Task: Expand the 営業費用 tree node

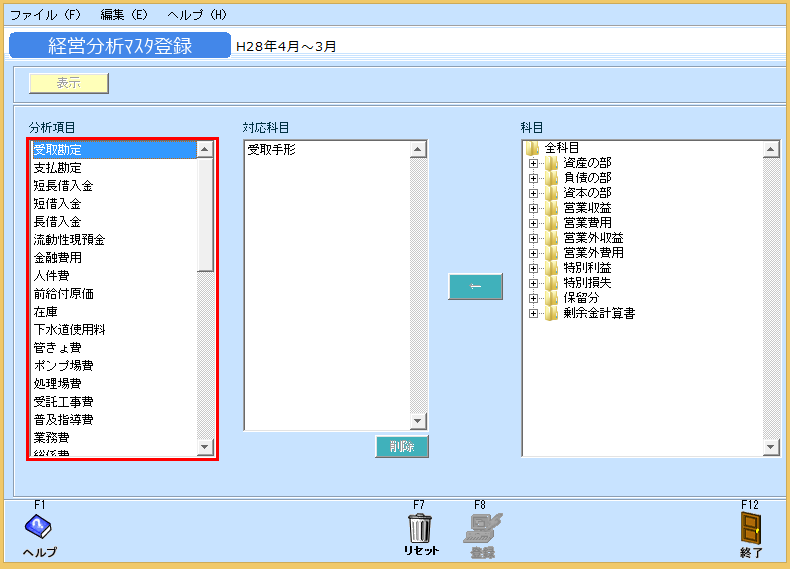Action: tap(533, 223)
